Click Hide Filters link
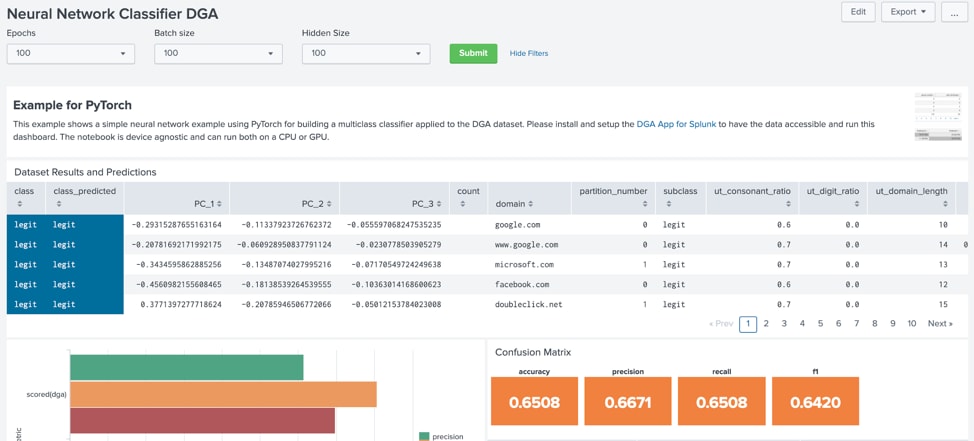The width and height of the screenshot is (974, 441). 529,53
